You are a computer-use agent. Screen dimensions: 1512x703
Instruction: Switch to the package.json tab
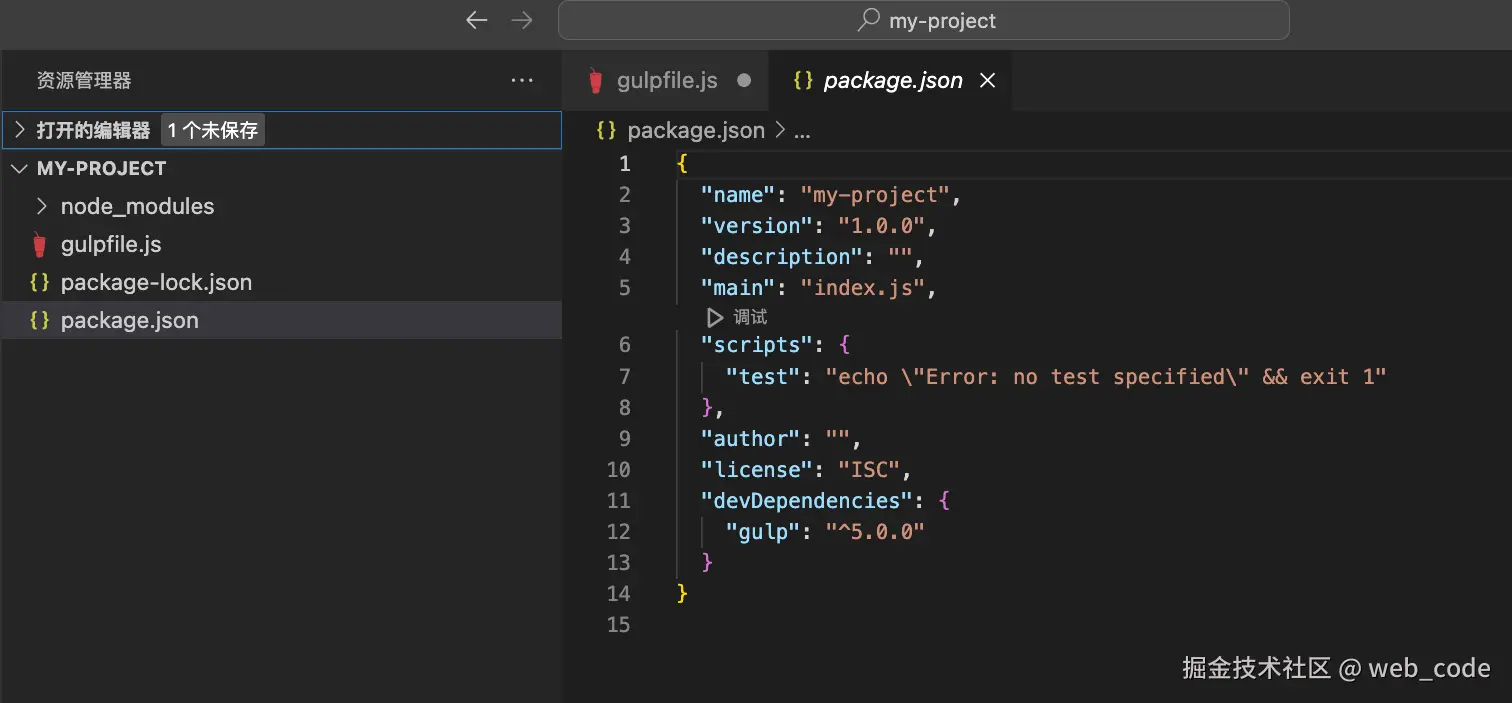point(892,81)
